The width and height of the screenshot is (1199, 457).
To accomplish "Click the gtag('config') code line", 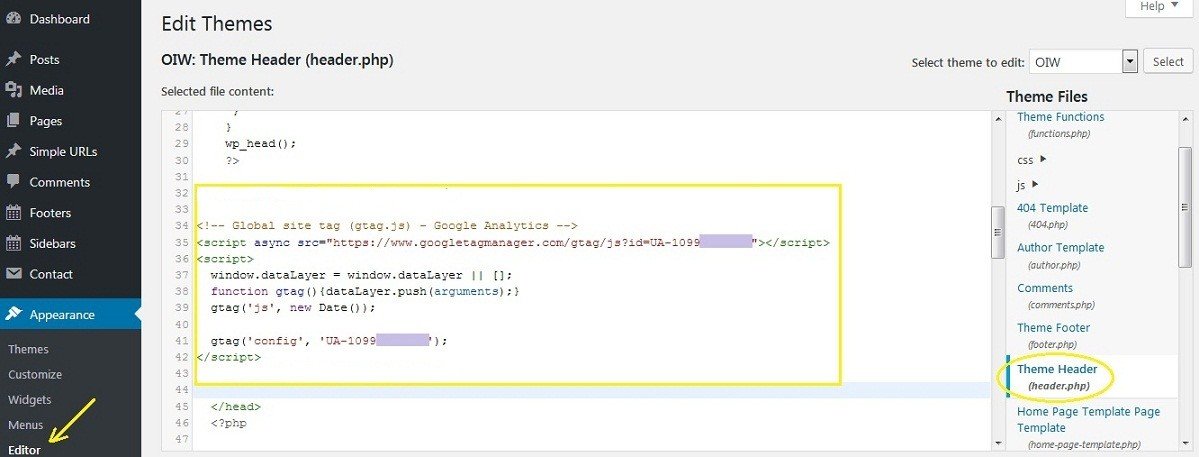I will (329, 341).
